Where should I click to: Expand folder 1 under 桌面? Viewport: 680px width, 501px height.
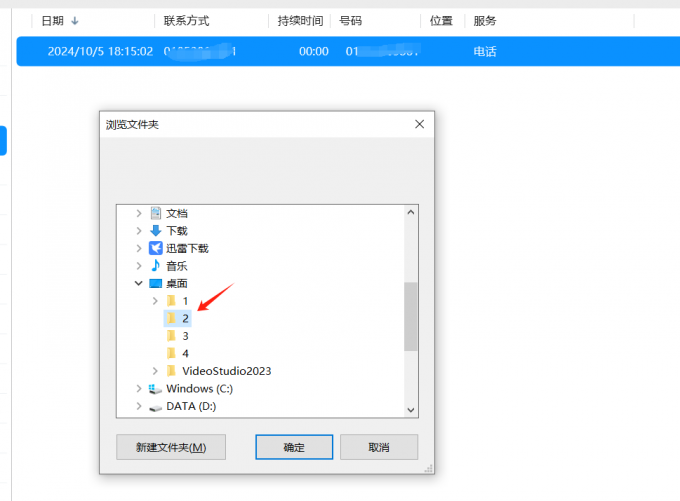[155, 301]
